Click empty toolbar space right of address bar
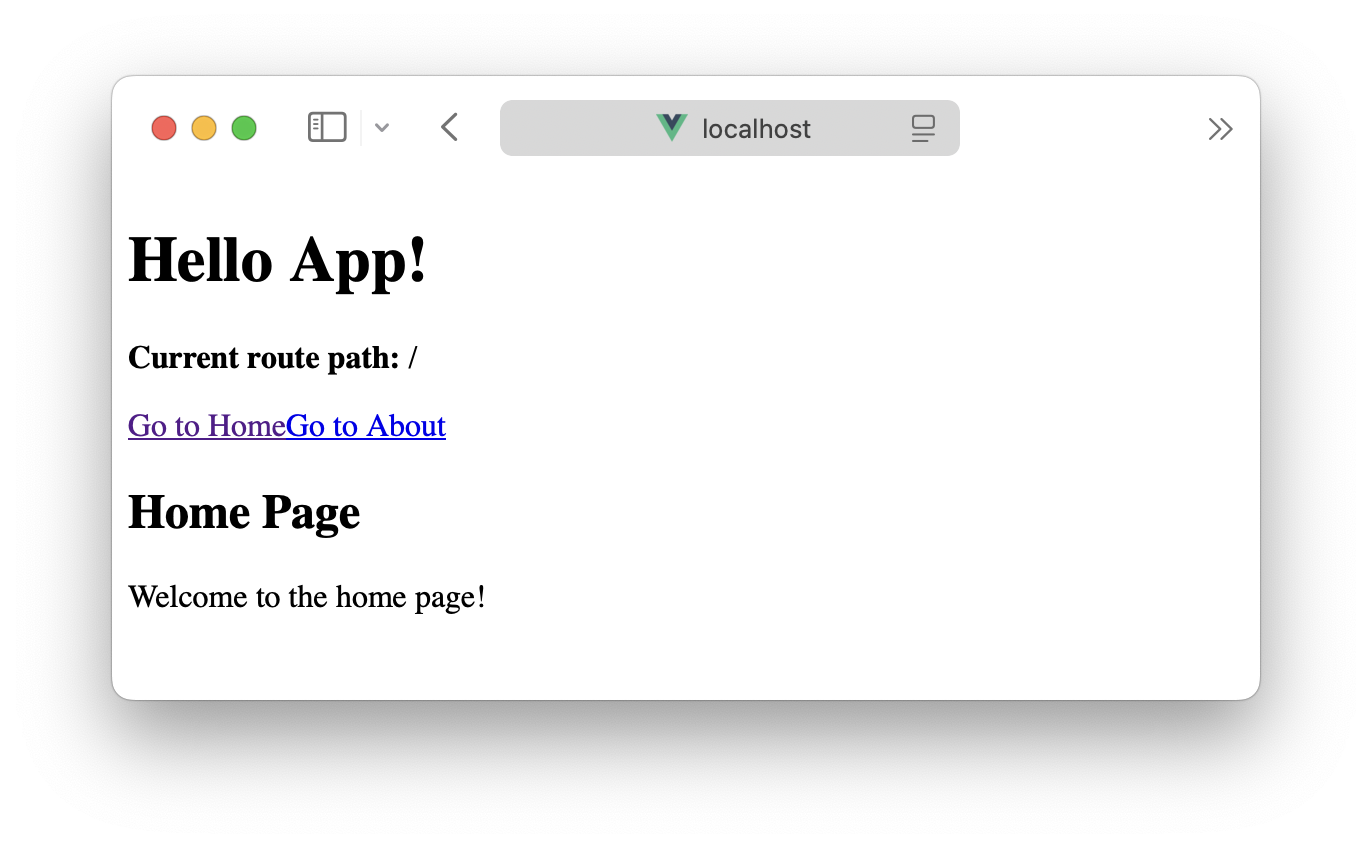Screen dimensions: 1372x848 [x=1080, y=128]
